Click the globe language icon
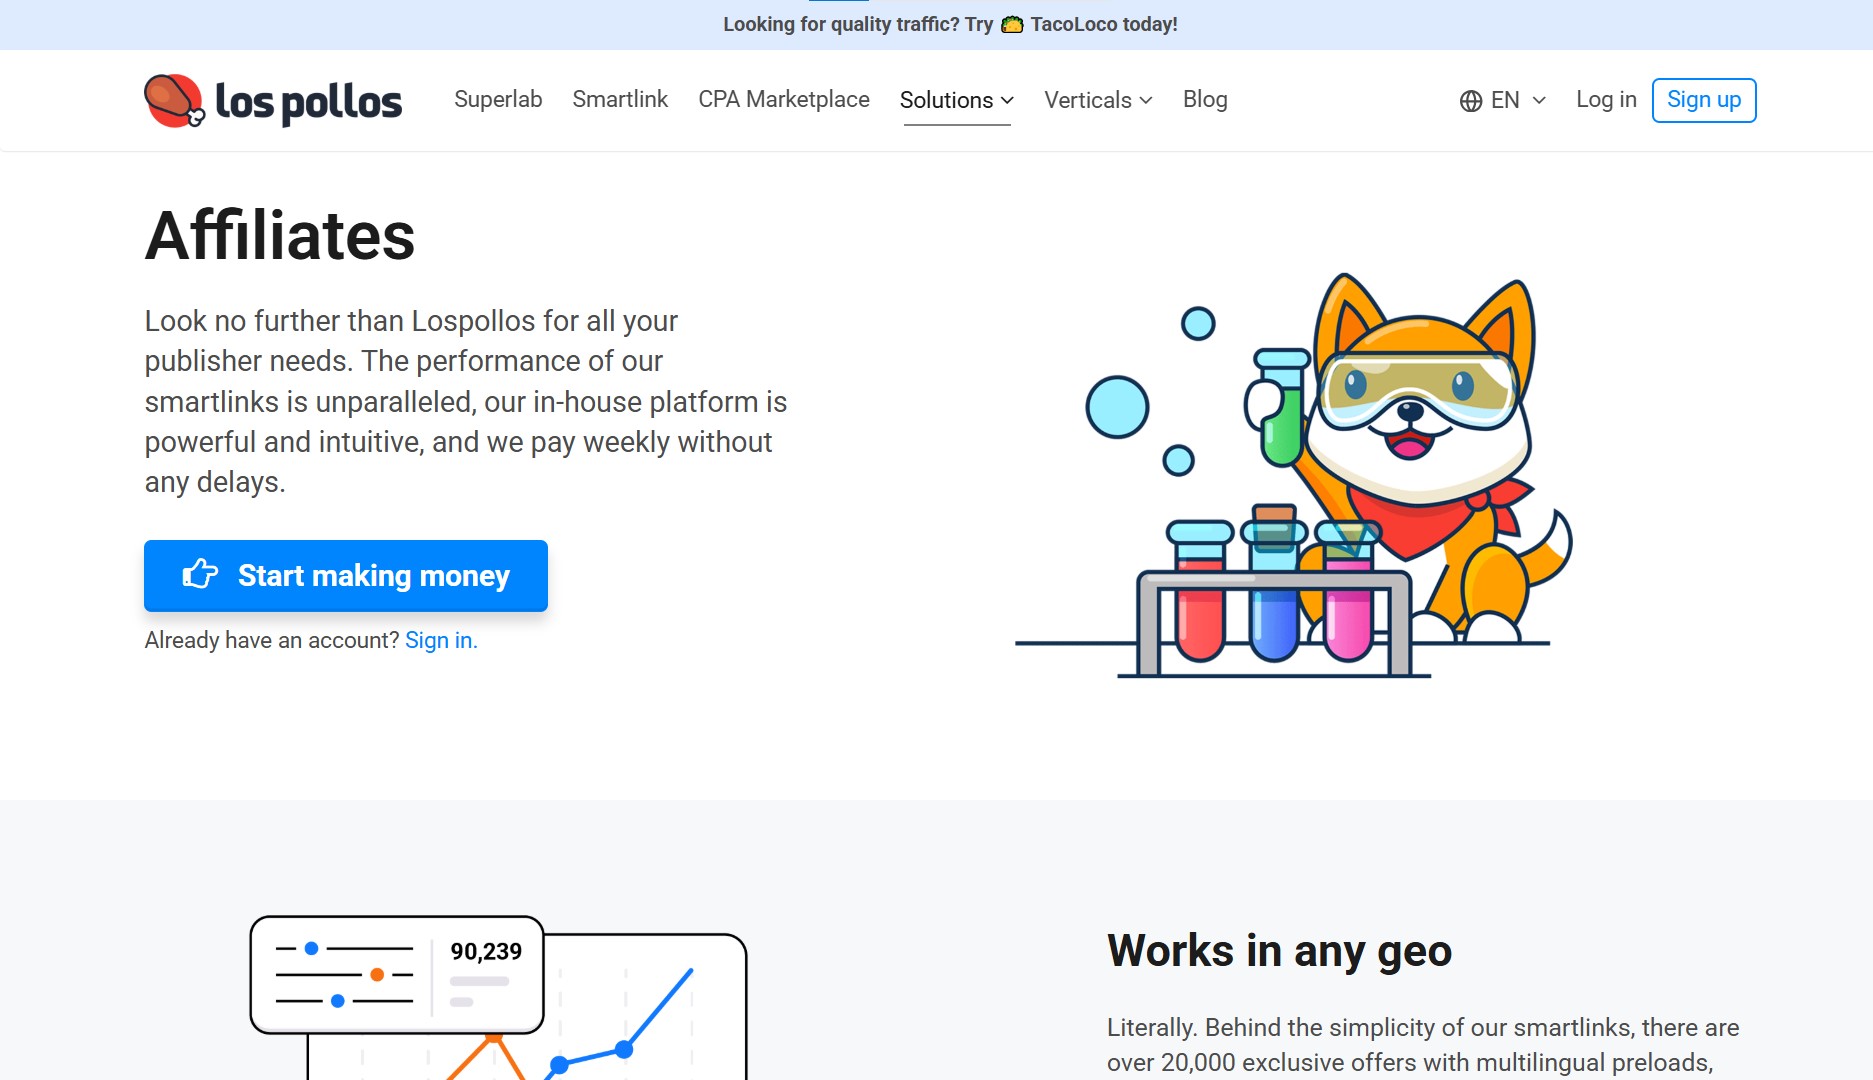1873x1080 pixels. coord(1470,101)
